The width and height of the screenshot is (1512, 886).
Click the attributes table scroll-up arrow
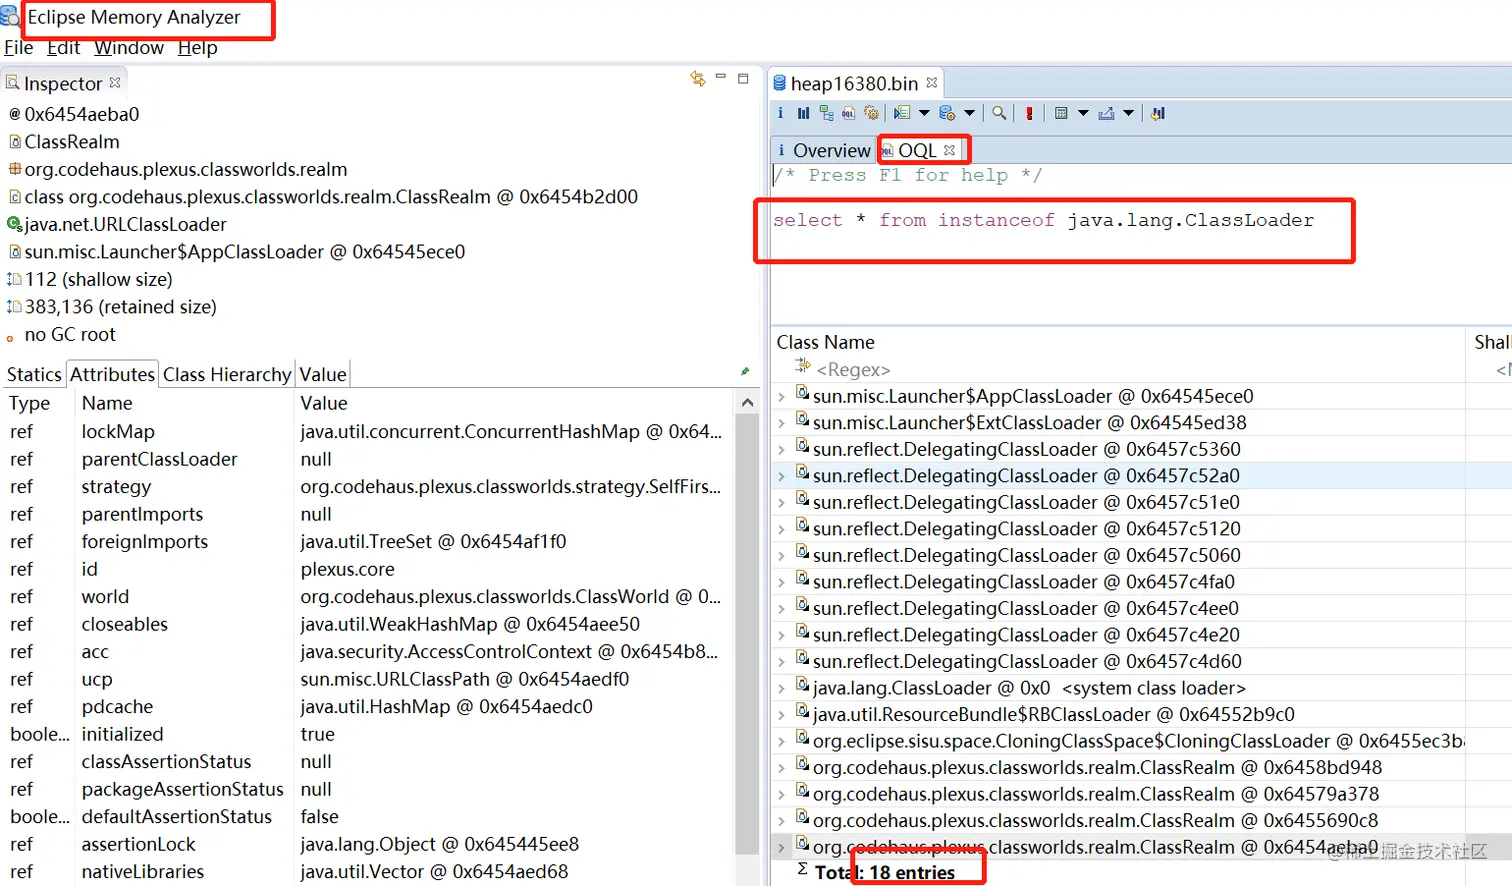point(747,403)
